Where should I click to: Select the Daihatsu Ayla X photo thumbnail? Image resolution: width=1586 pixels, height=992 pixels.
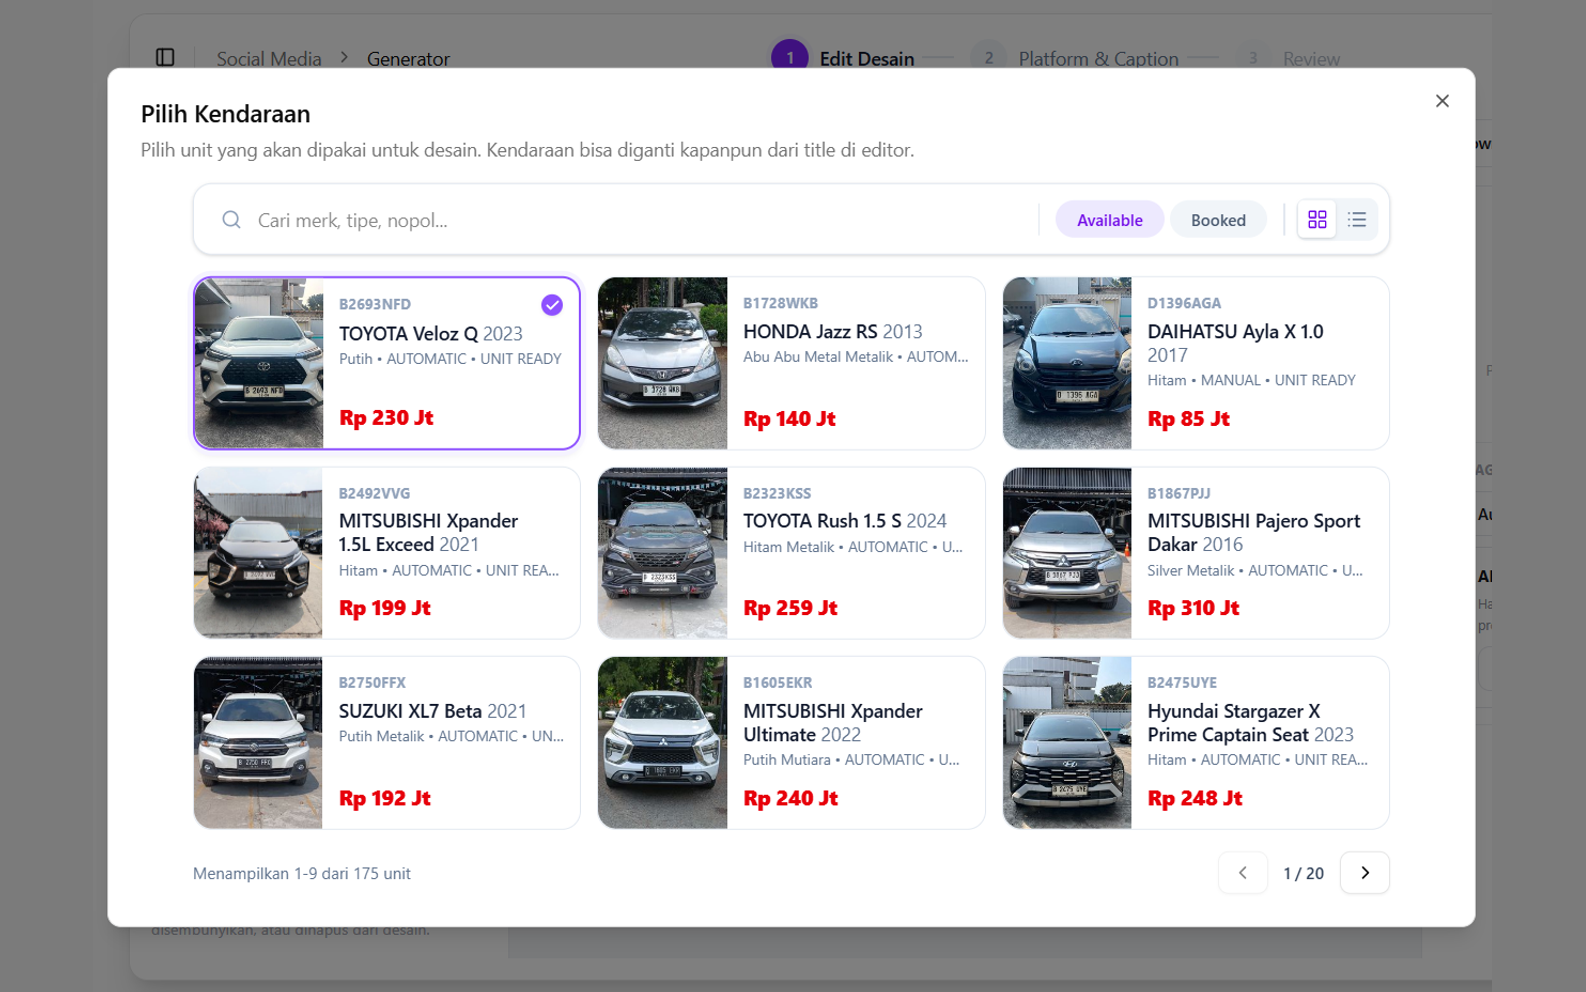1067,363
